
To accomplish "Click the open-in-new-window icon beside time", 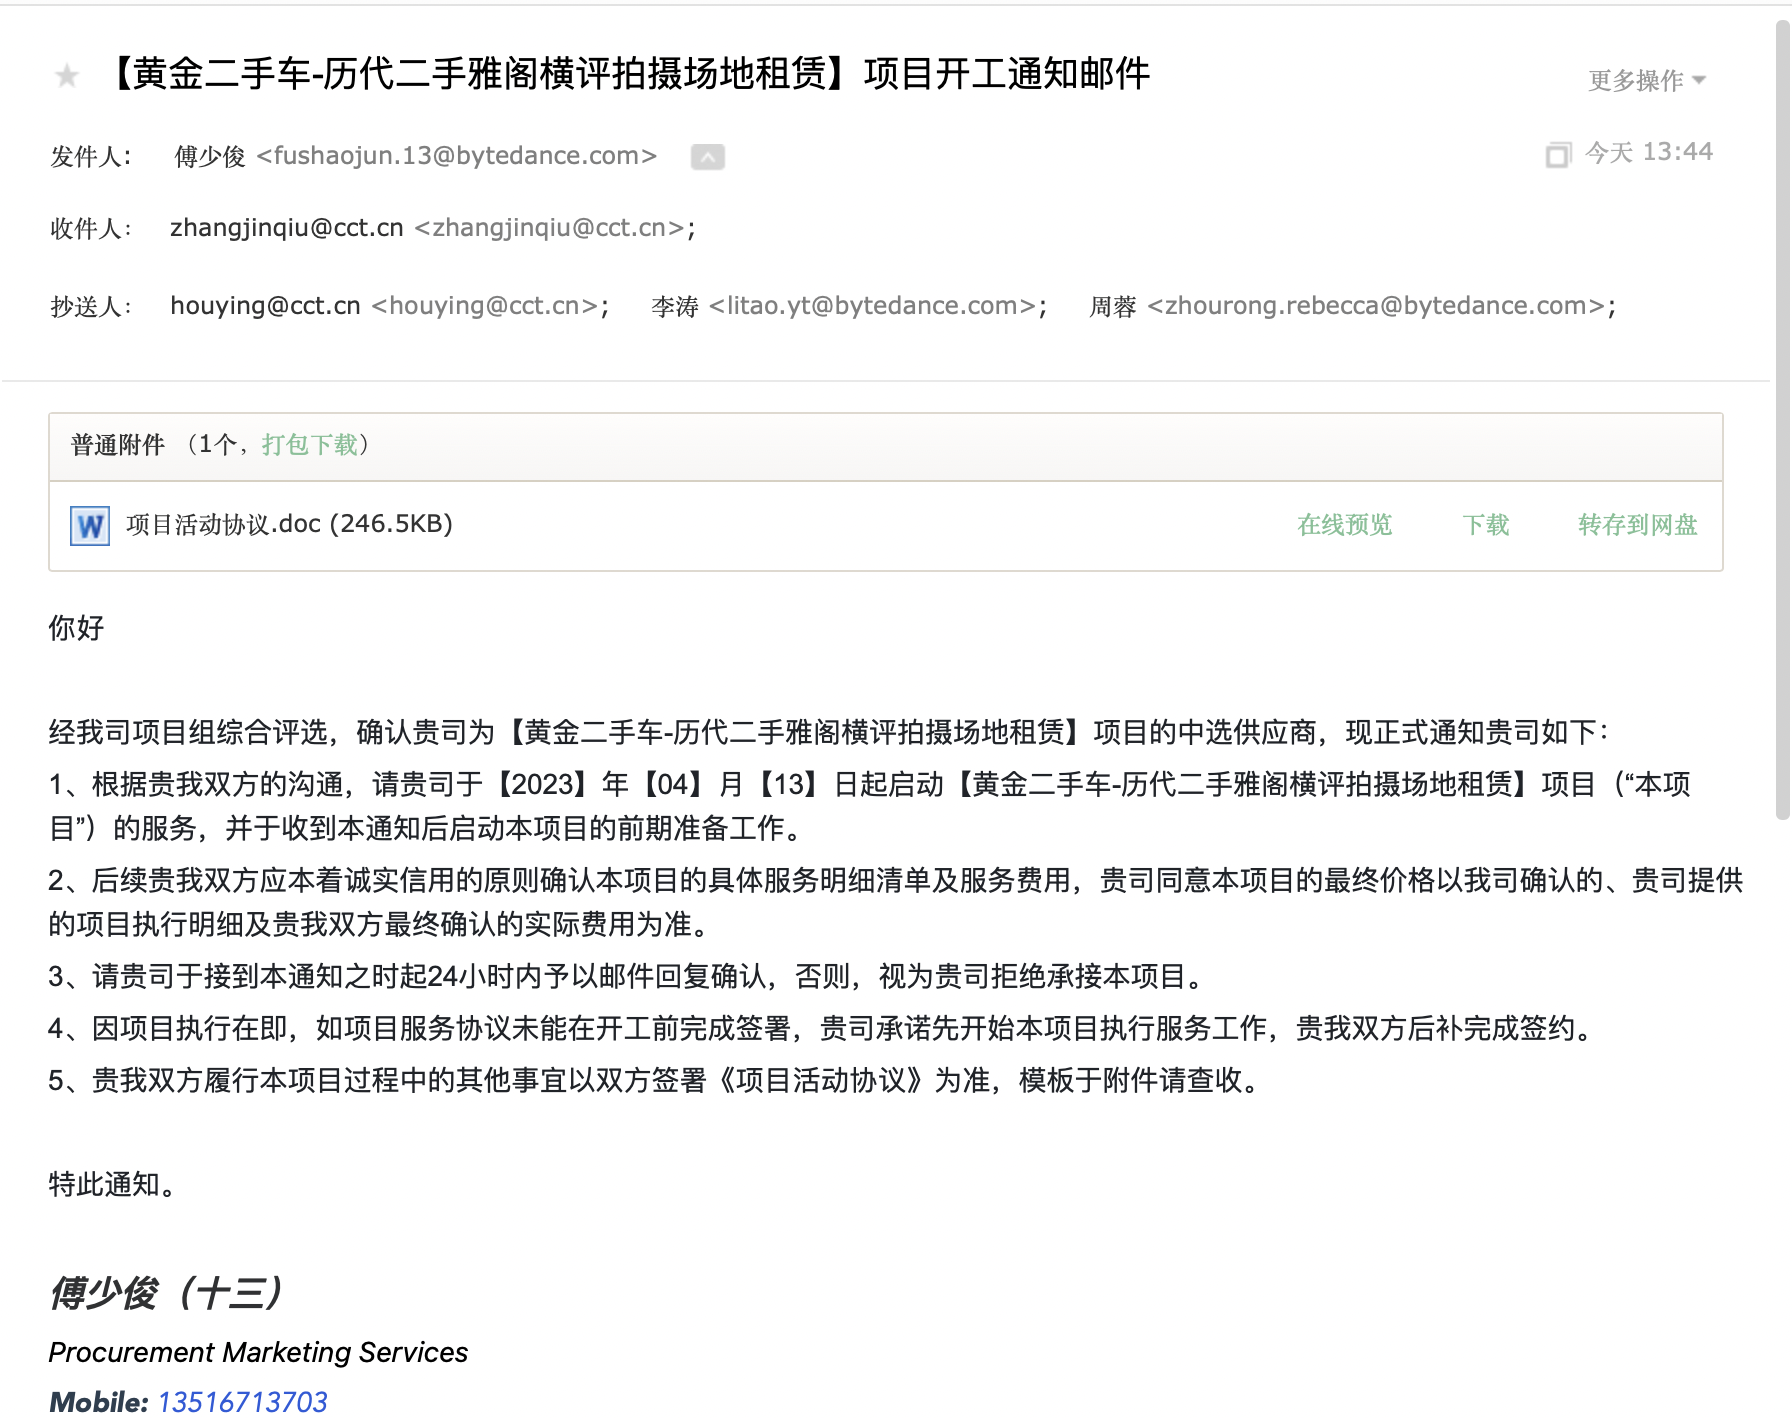I will (x=1557, y=155).
